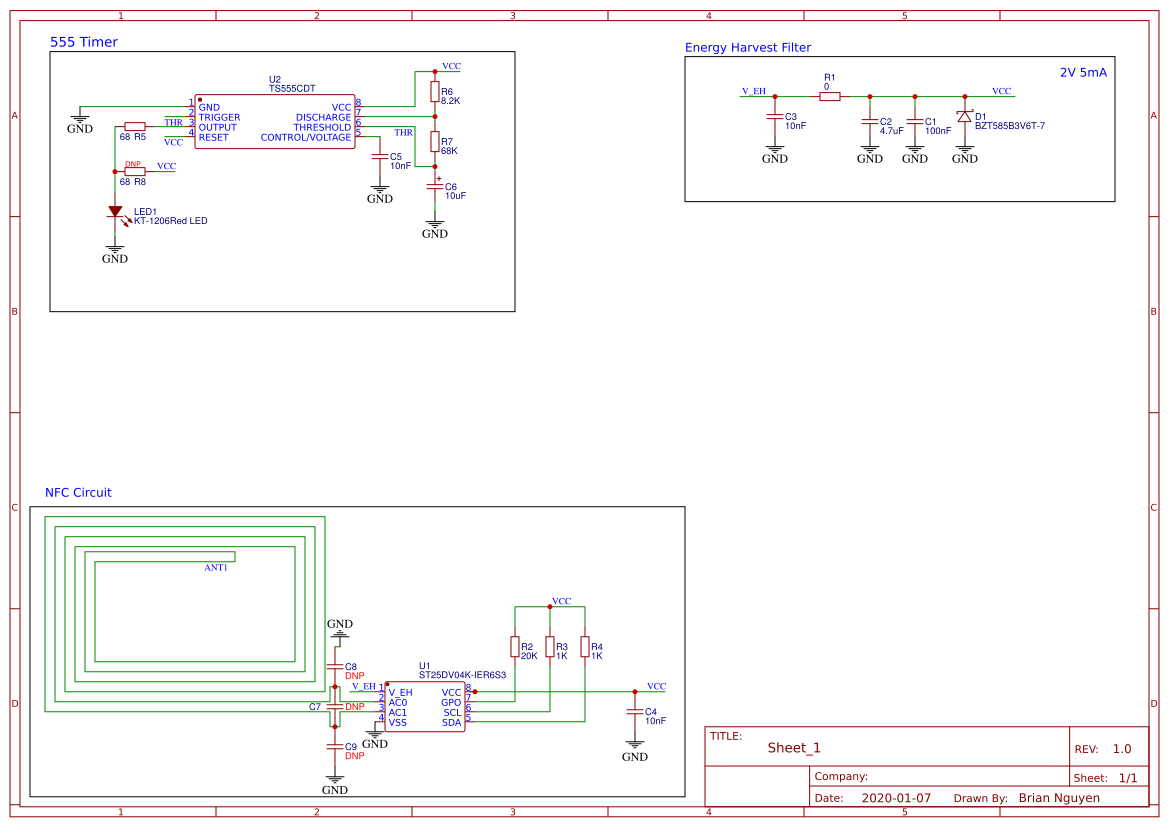The image size is (1169, 827).
Task: Click the "2V 5mA" annotation text
Action: [x=1083, y=73]
